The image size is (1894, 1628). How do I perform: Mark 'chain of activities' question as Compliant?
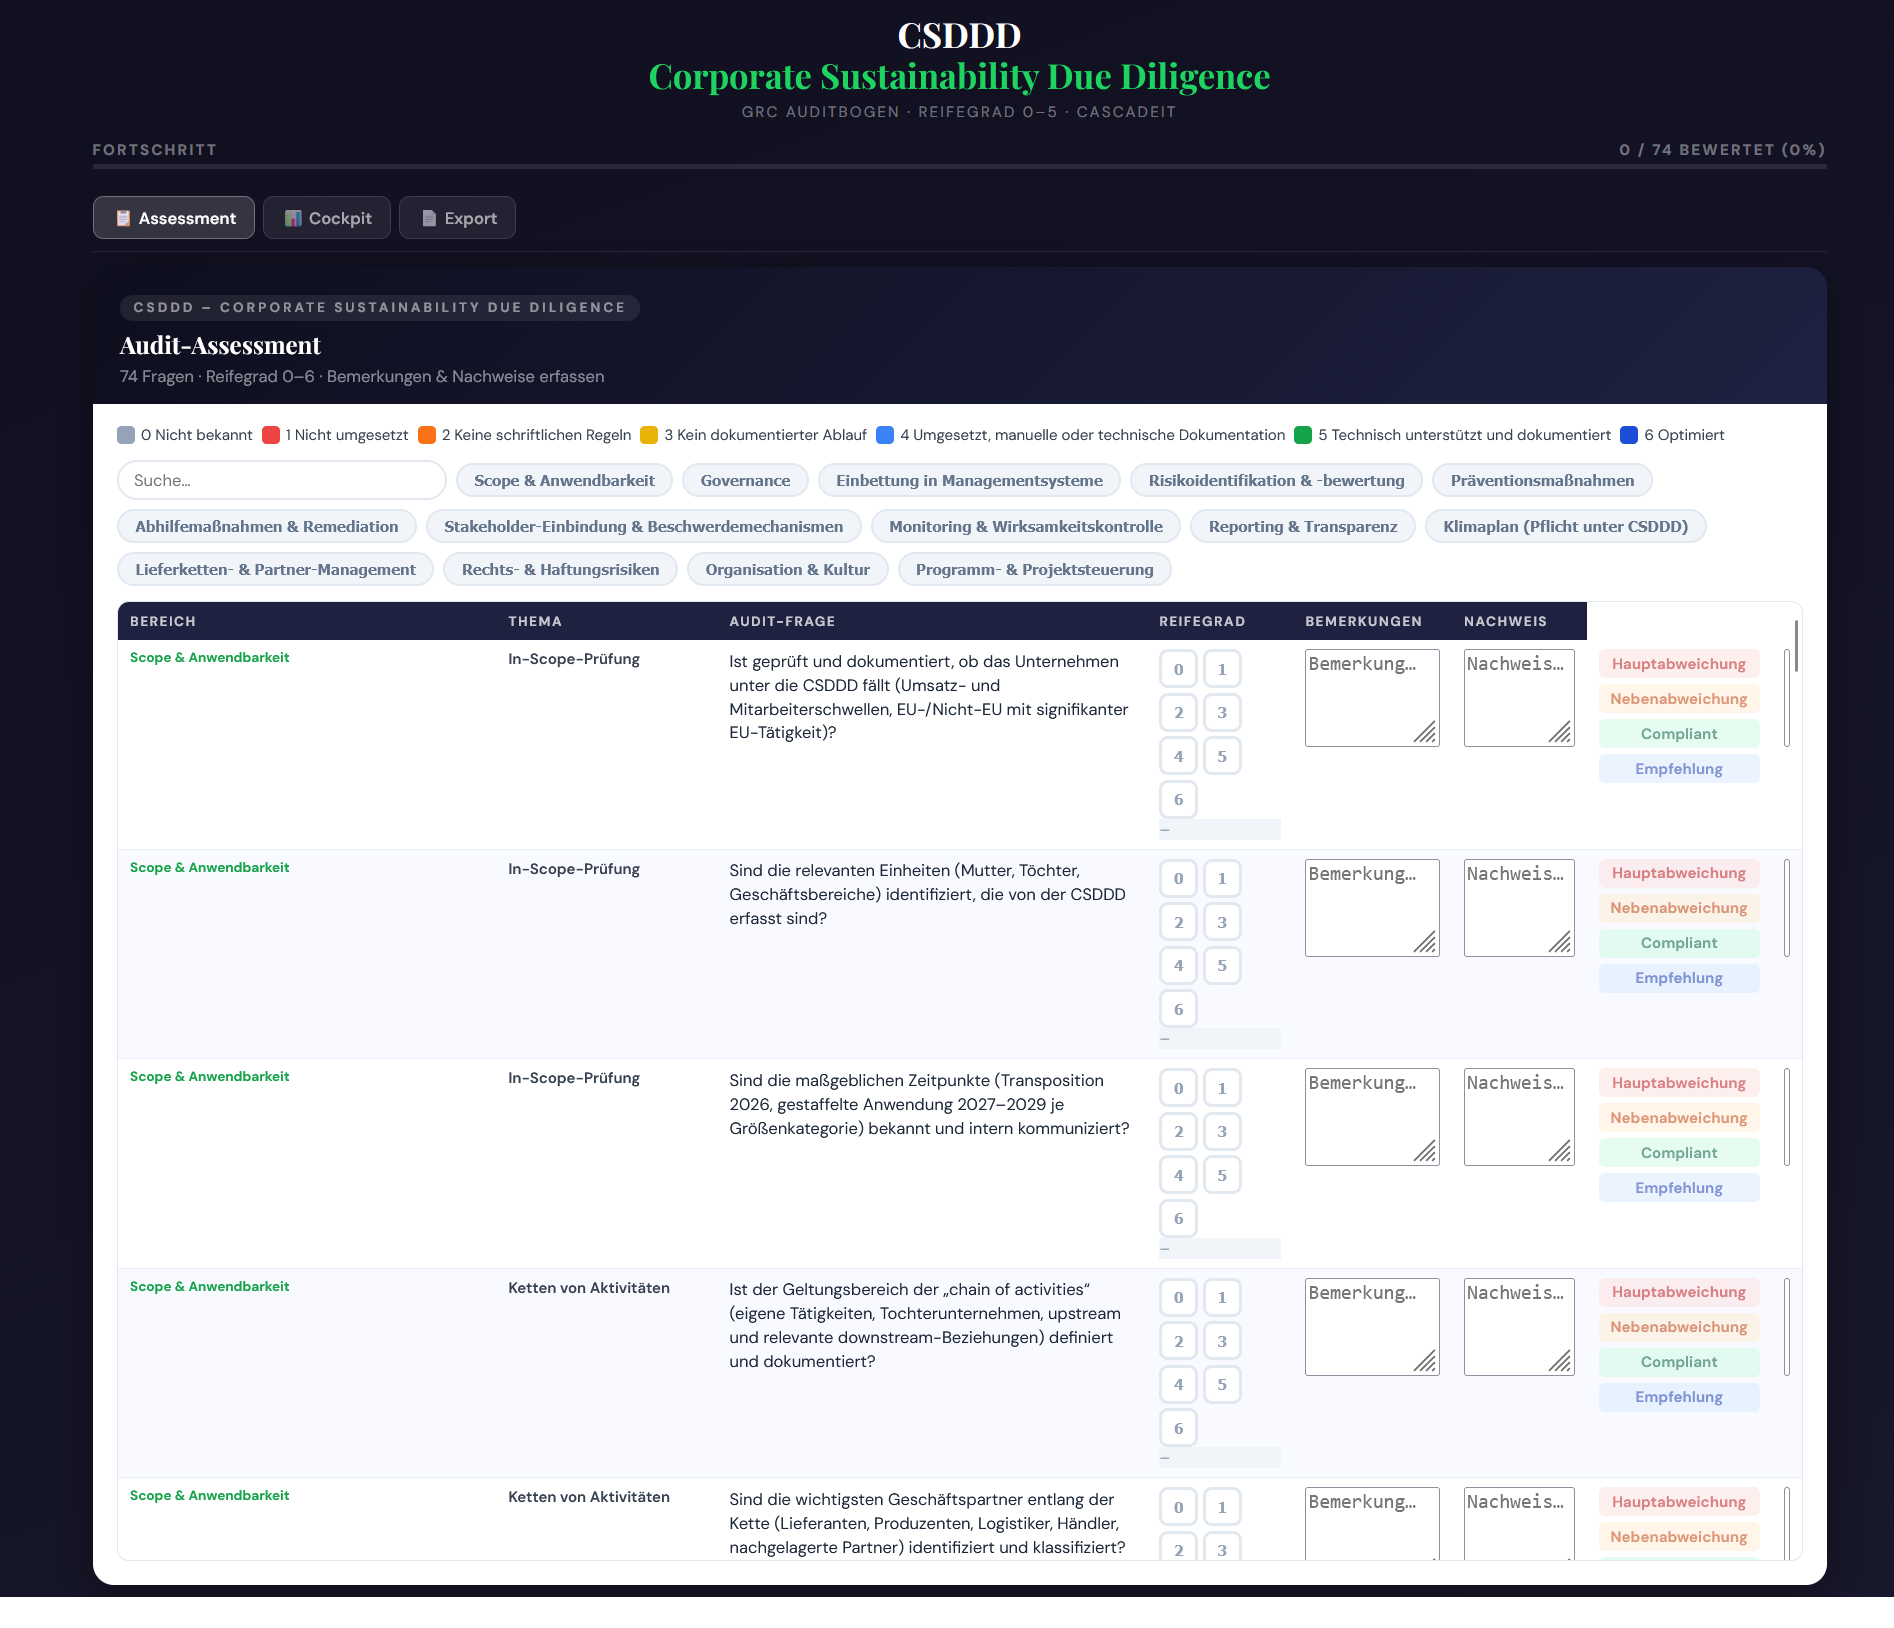(x=1679, y=1362)
